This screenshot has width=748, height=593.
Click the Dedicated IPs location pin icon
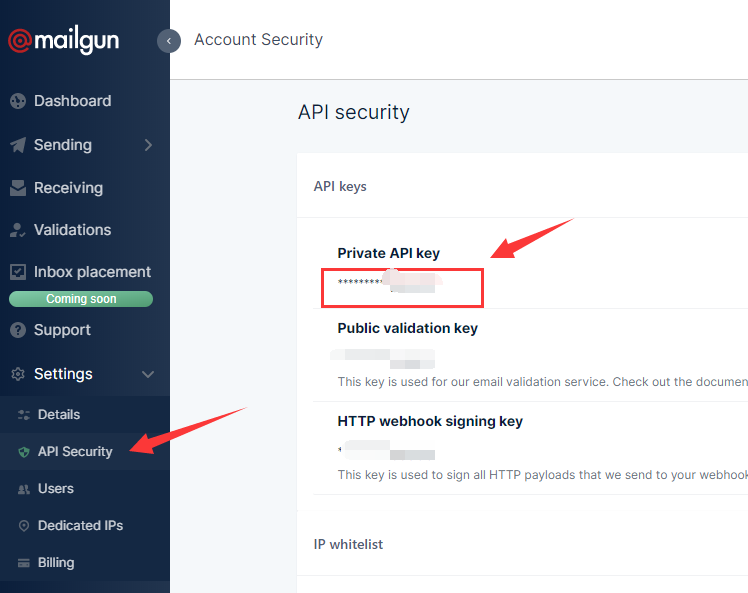click(24, 526)
